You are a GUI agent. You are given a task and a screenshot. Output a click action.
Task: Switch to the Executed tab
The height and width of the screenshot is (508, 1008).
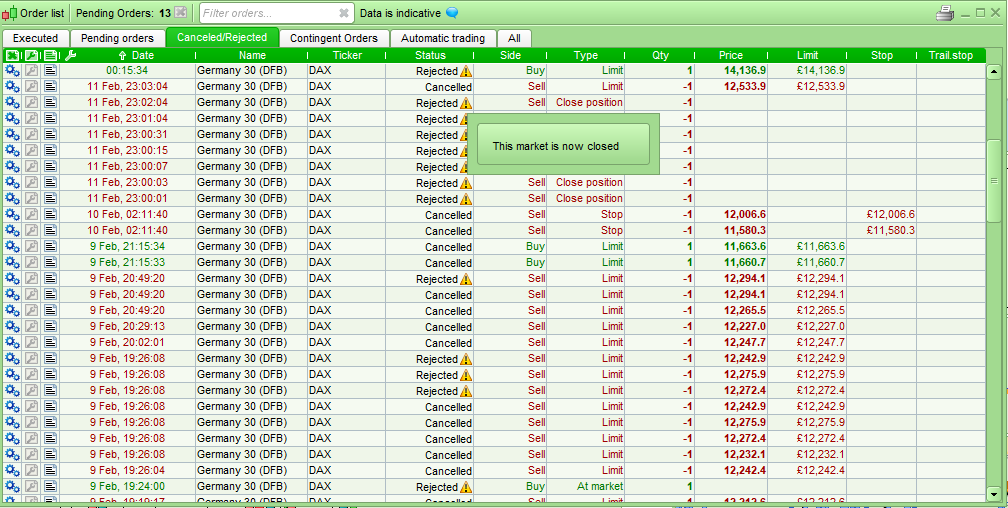(x=35, y=38)
